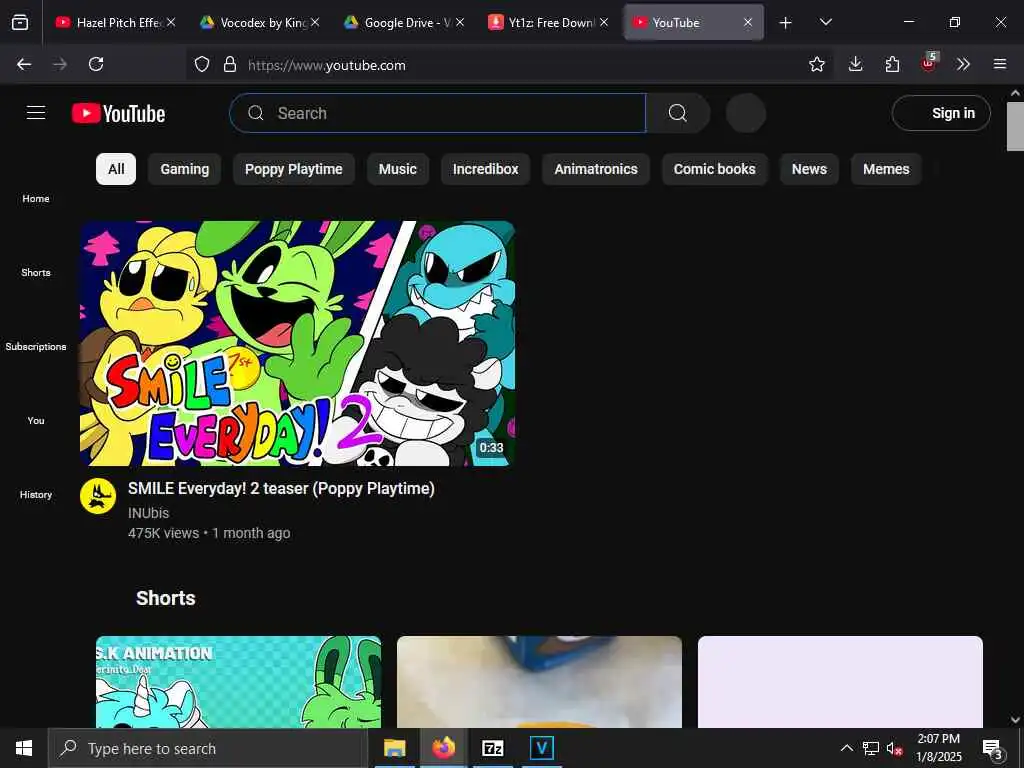Show more tools with double-chevron overflow

963,64
